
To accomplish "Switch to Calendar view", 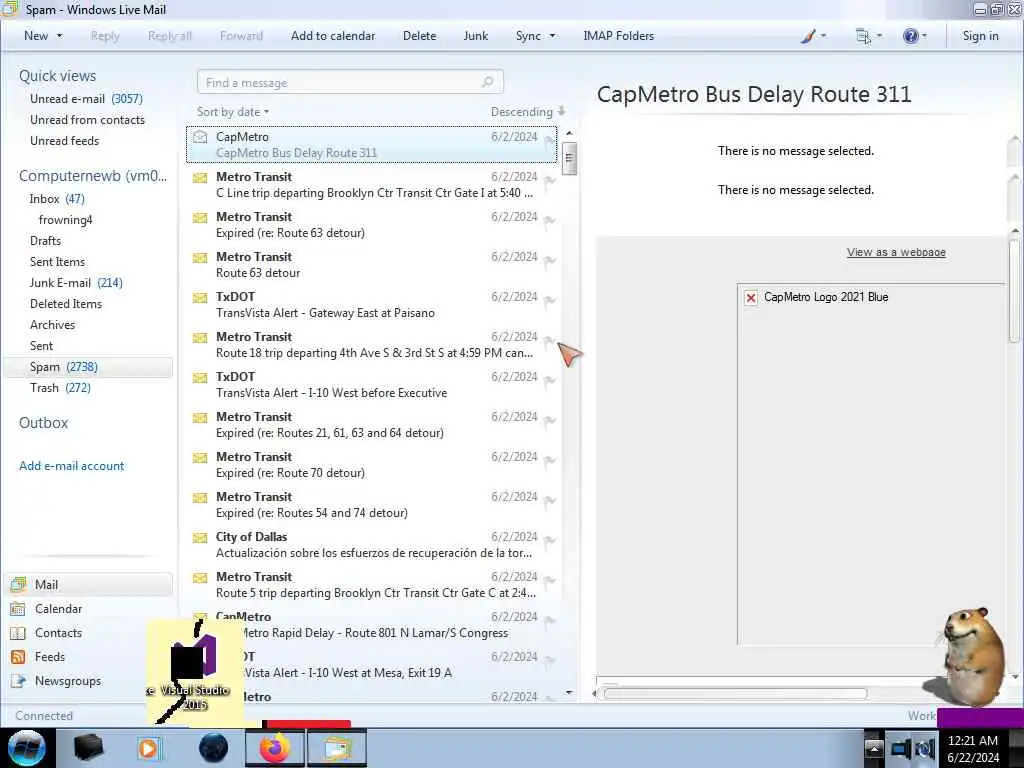I will (x=58, y=609).
